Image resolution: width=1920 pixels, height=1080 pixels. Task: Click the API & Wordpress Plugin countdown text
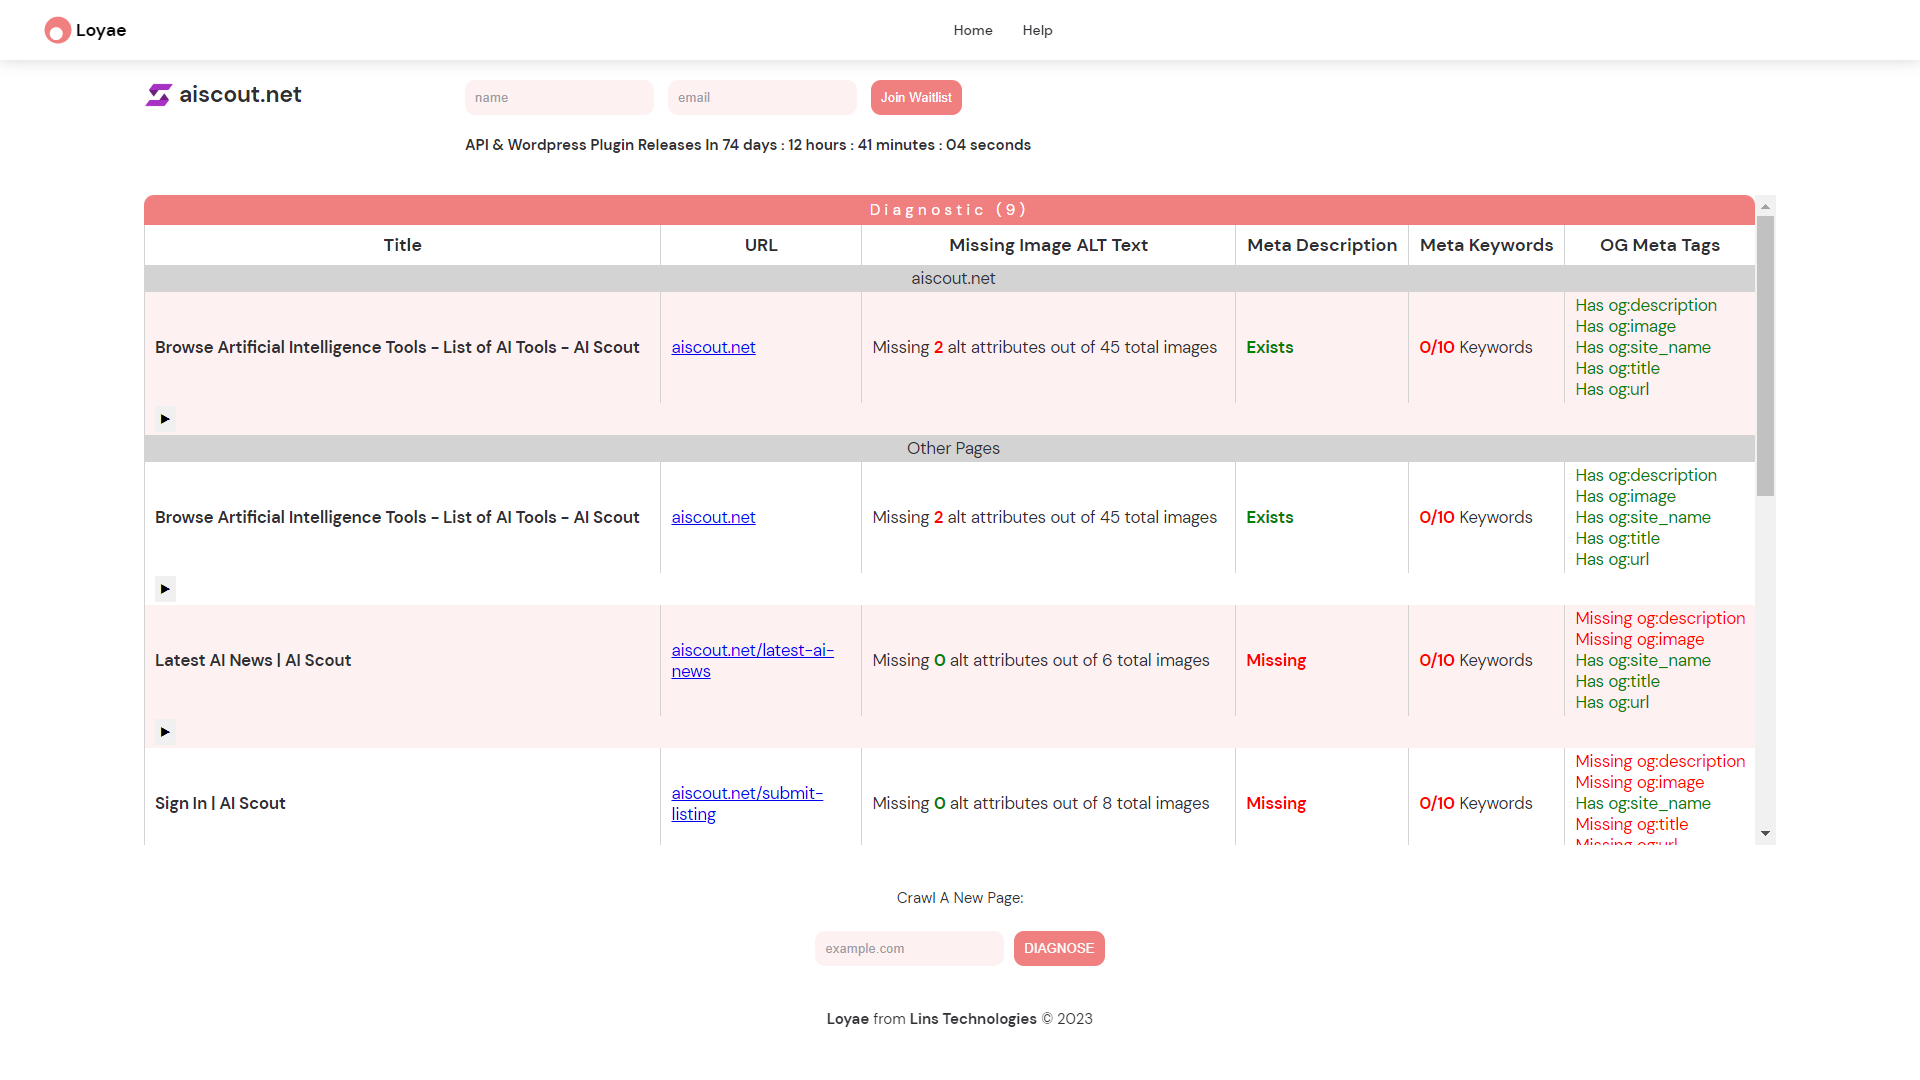748,145
